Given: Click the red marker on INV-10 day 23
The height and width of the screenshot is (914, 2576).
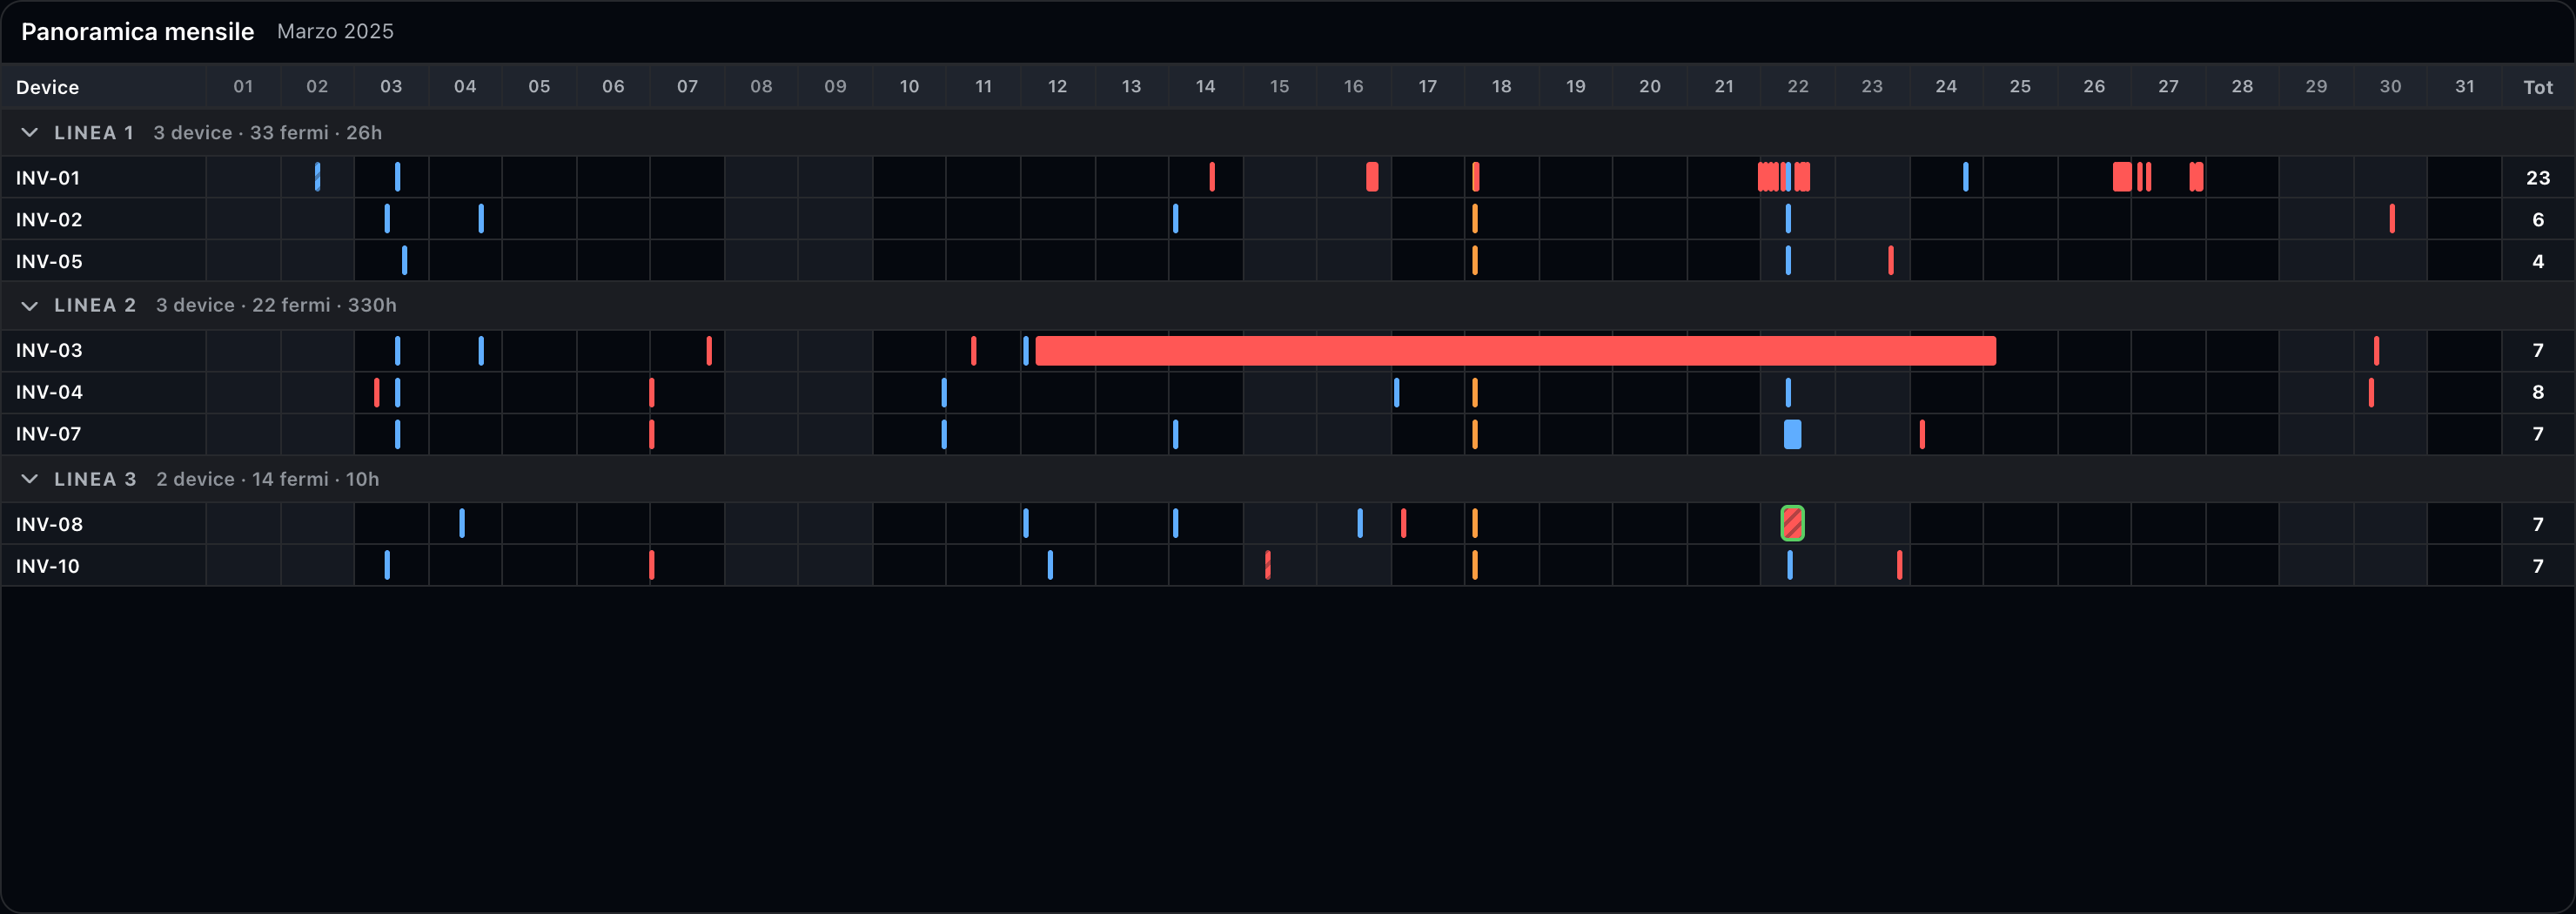Looking at the screenshot, I should click(1899, 566).
